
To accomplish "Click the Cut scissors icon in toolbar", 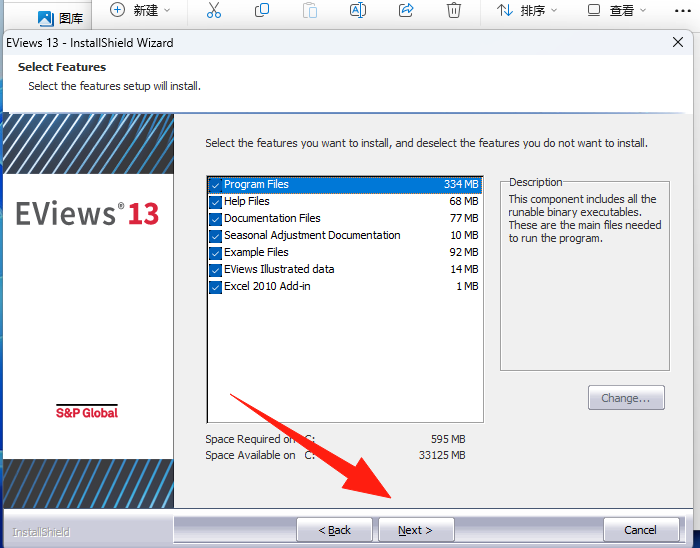I will pos(213,11).
